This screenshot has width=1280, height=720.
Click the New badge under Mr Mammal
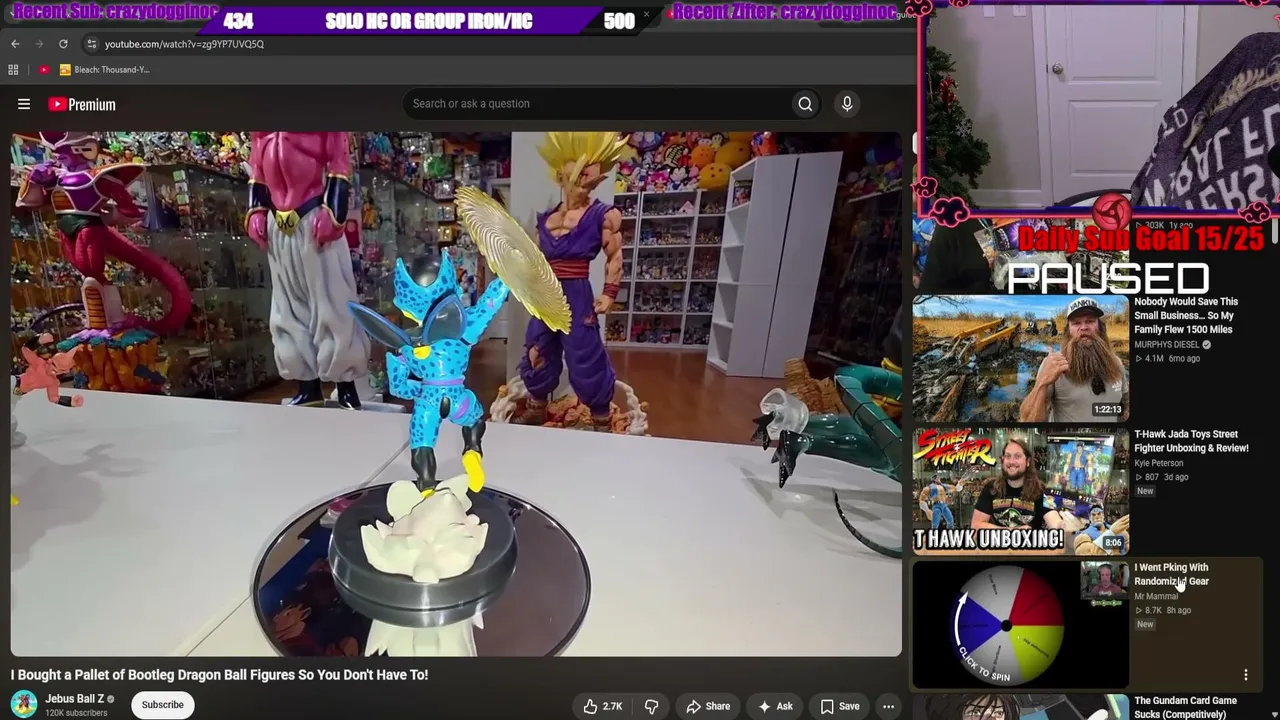coord(1145,624)
